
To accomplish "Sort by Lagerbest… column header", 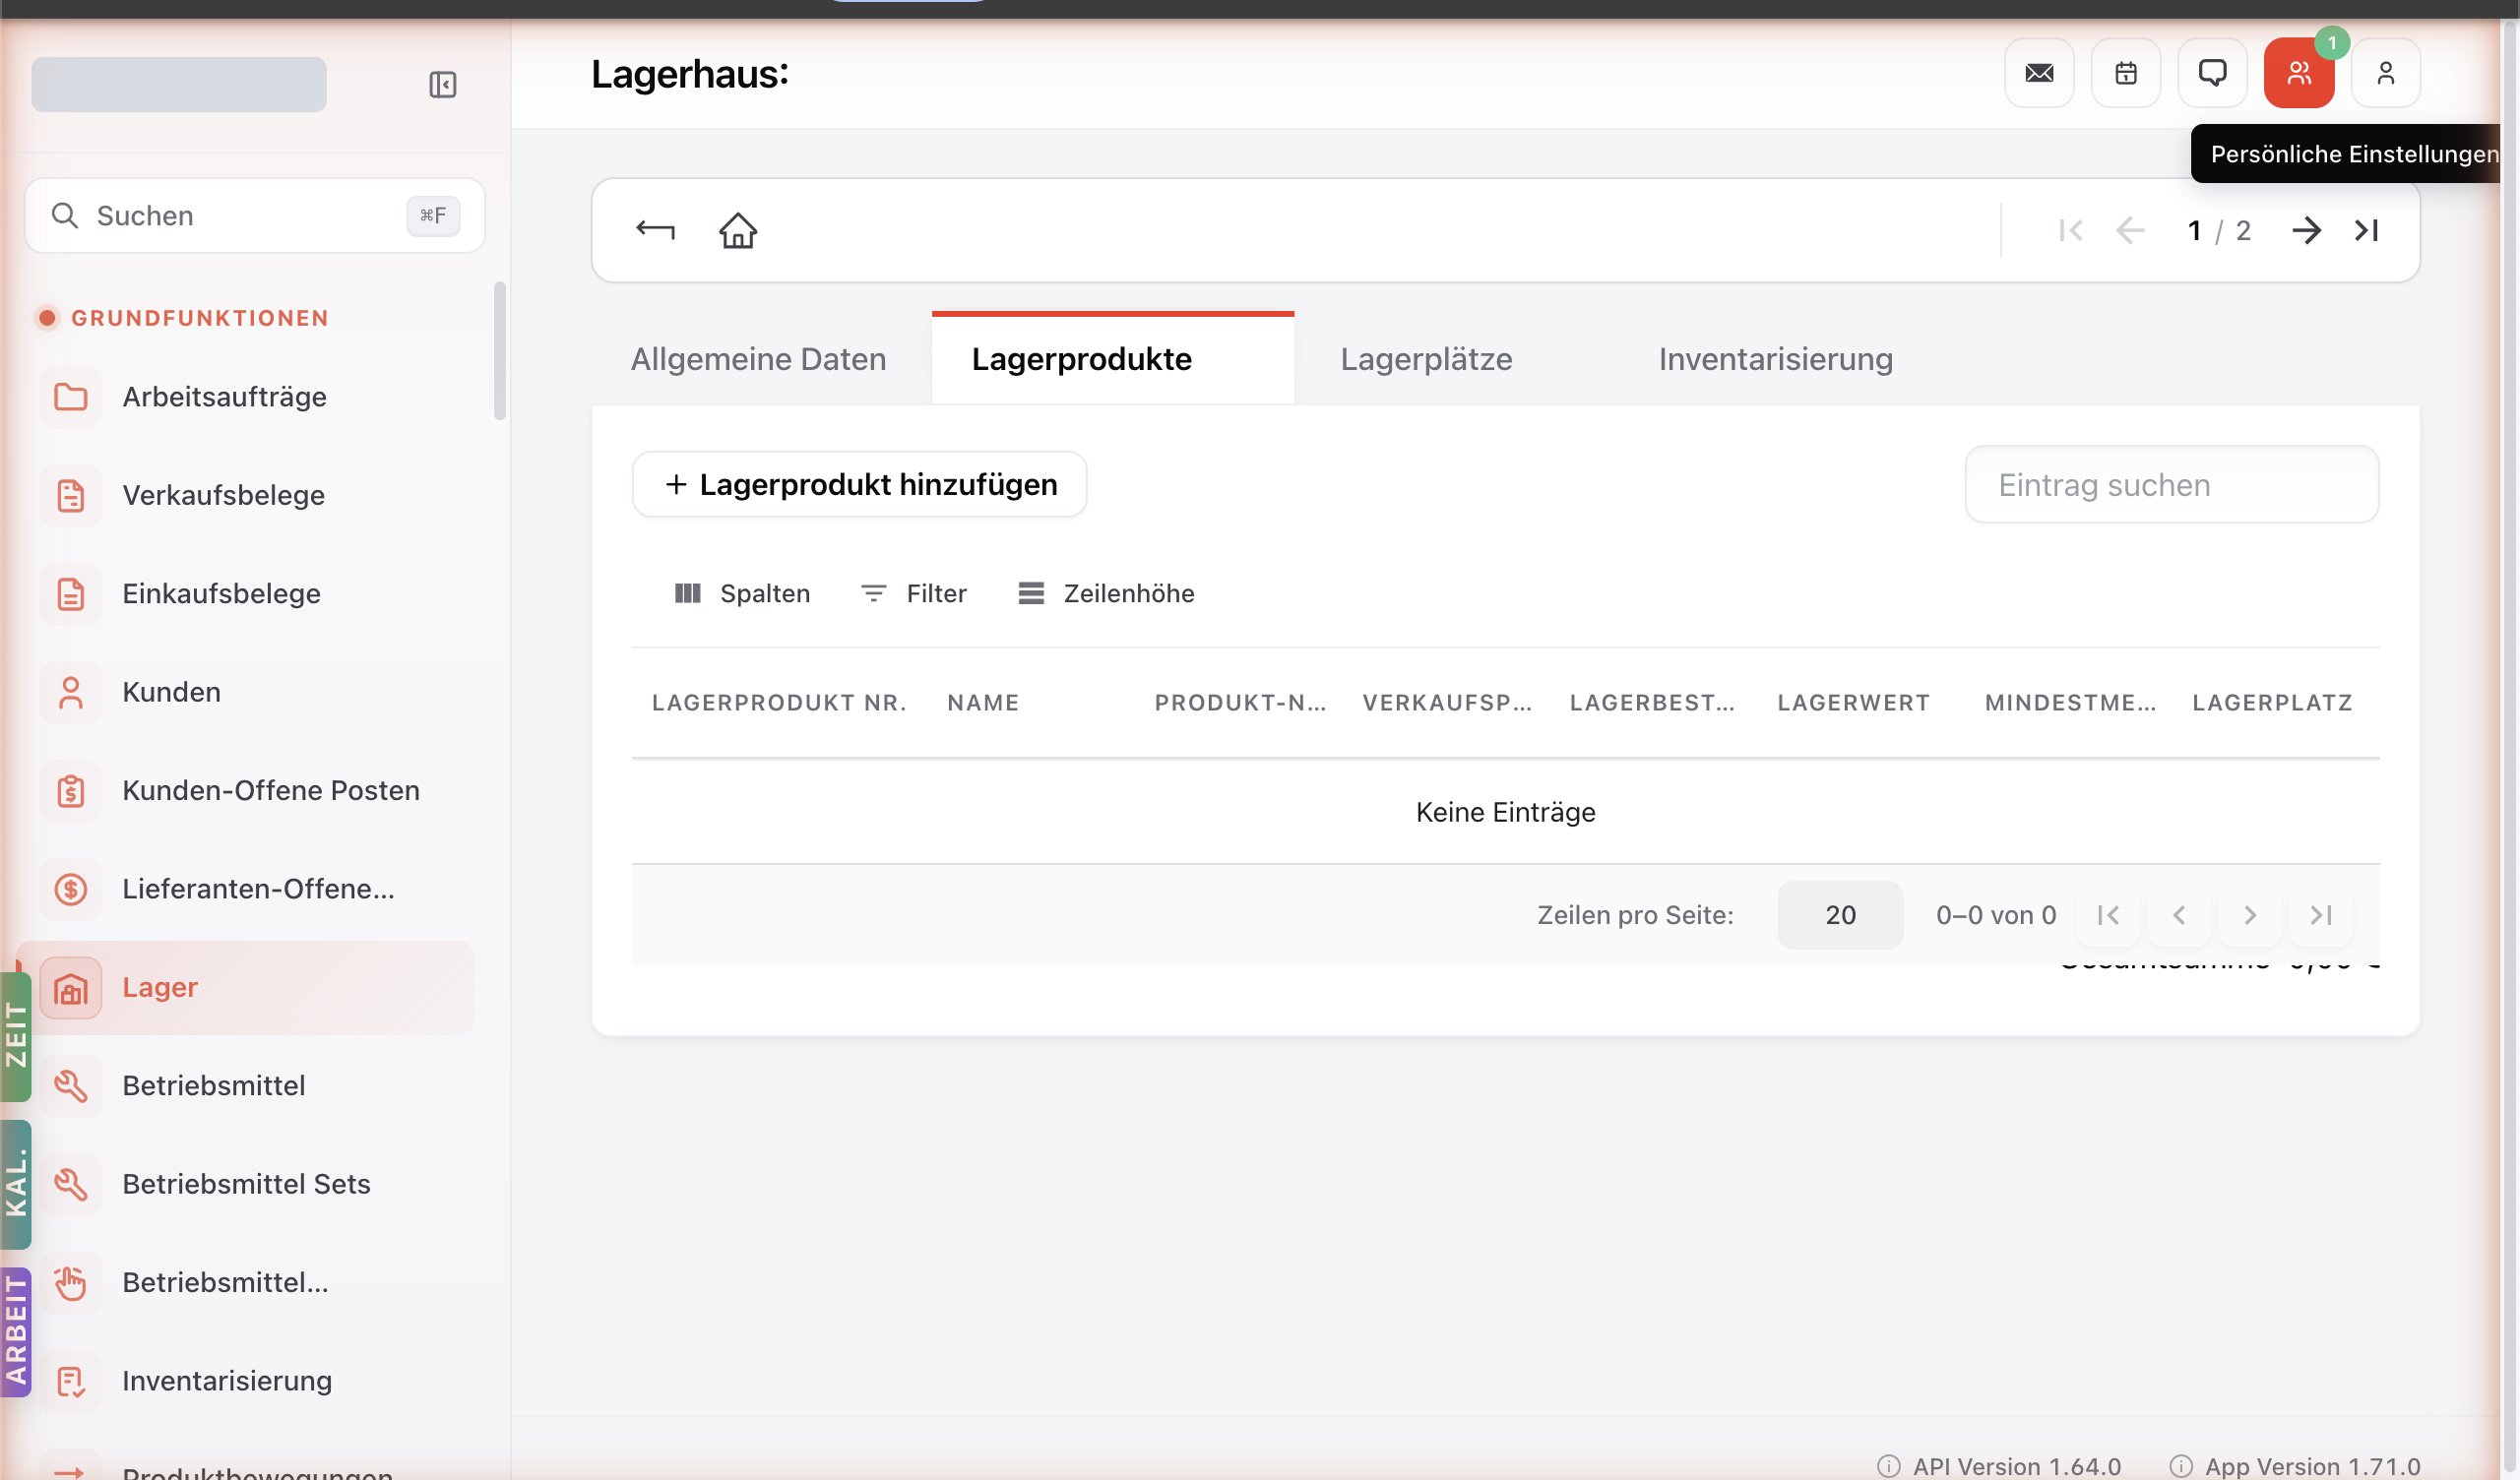I will [1652, 702].
